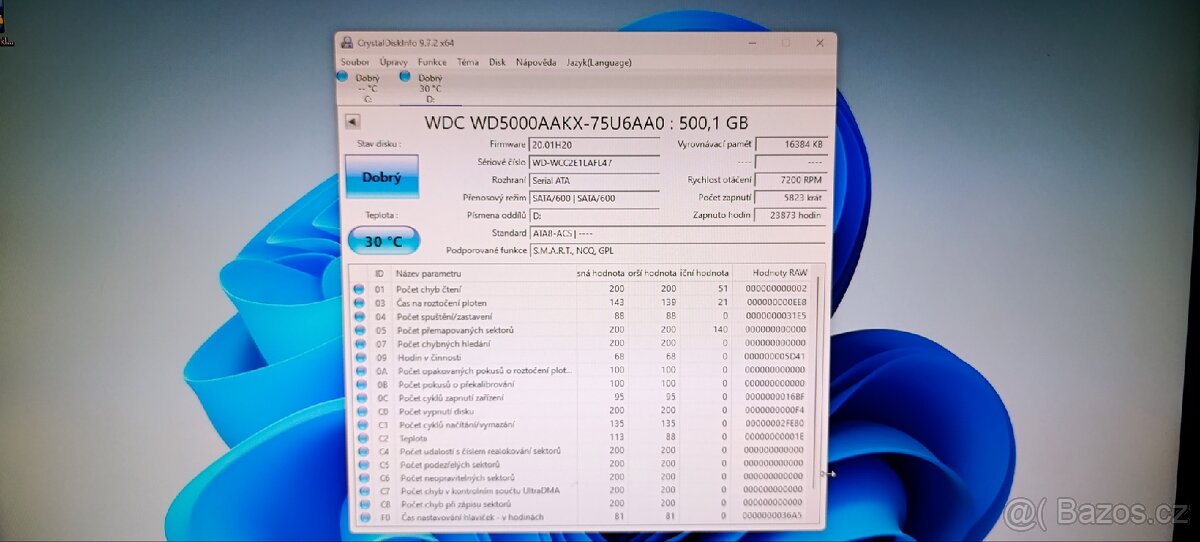Click the Standard field ATA8-ACS
The image size is (1200, 542).
678,233
